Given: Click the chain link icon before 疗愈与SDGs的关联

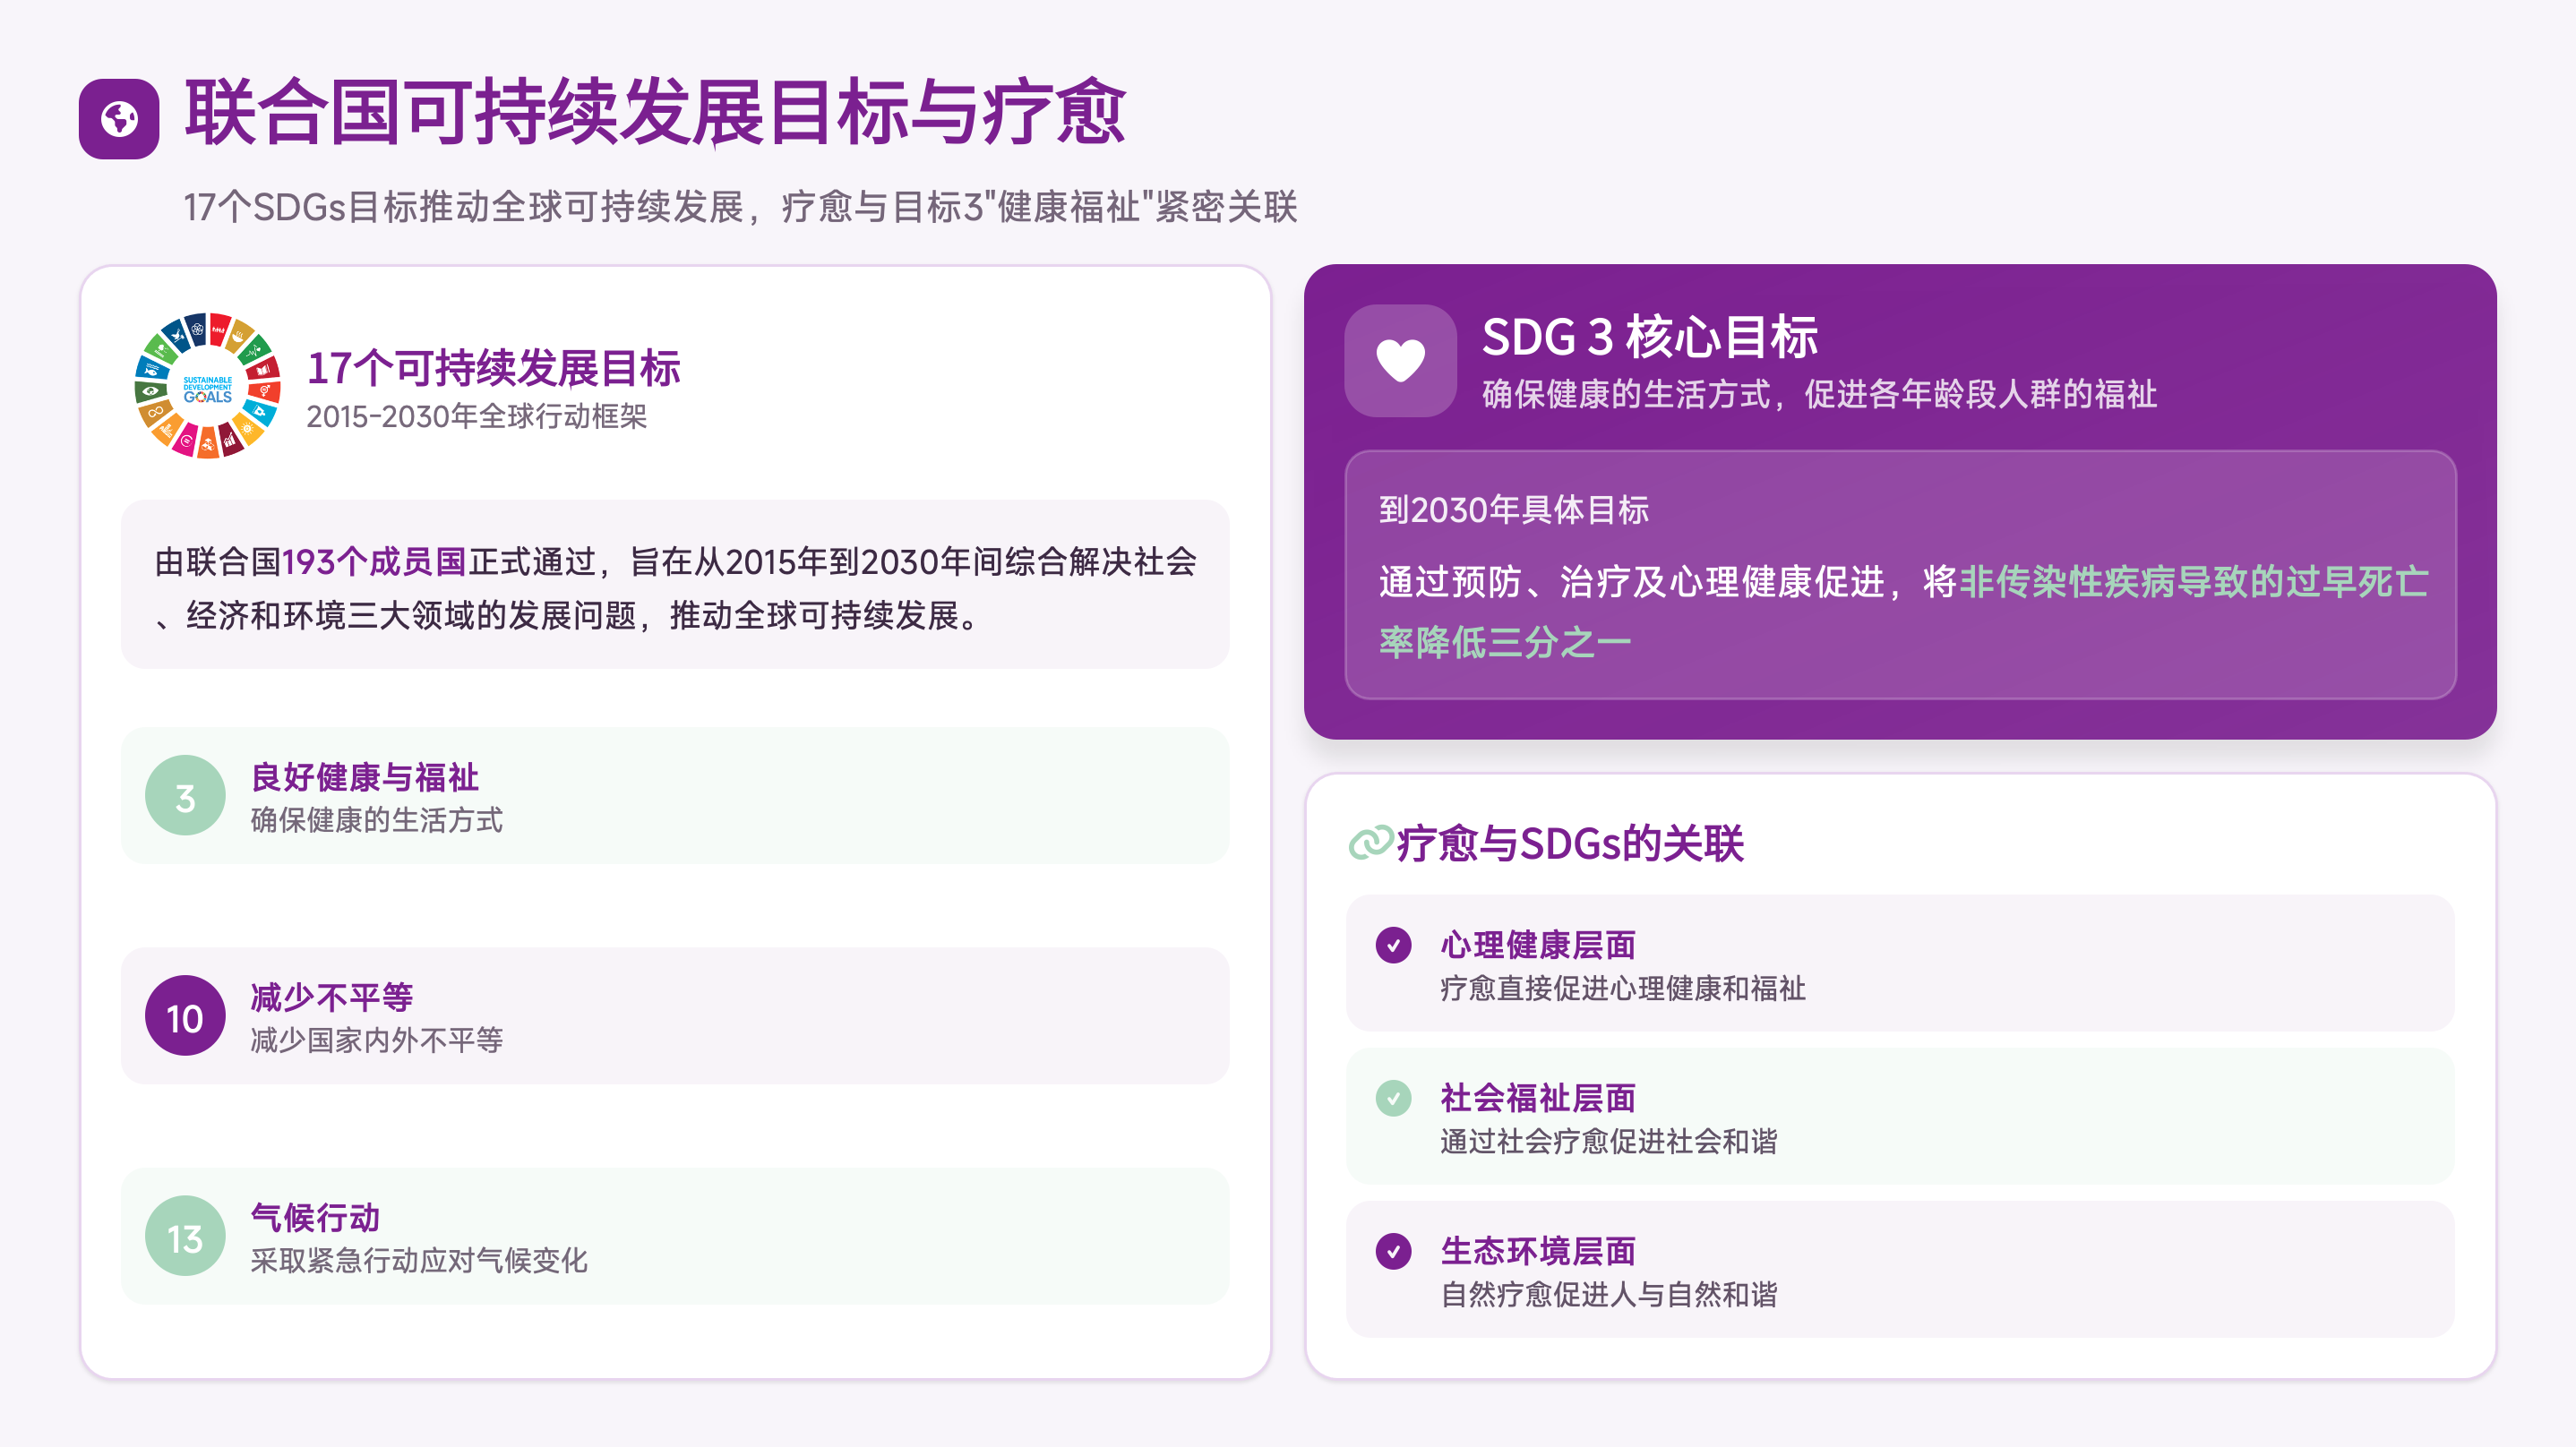Looking at the screenshot, I should click(1370, 842).
